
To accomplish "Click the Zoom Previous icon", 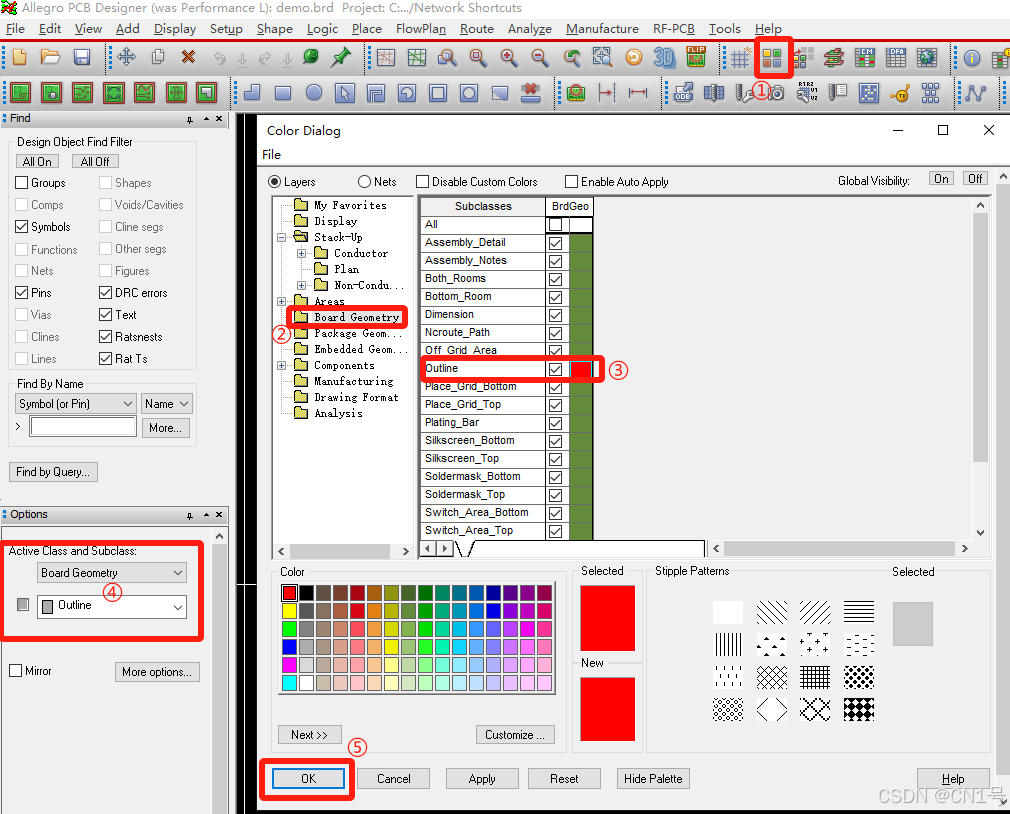I will point(571,57).
